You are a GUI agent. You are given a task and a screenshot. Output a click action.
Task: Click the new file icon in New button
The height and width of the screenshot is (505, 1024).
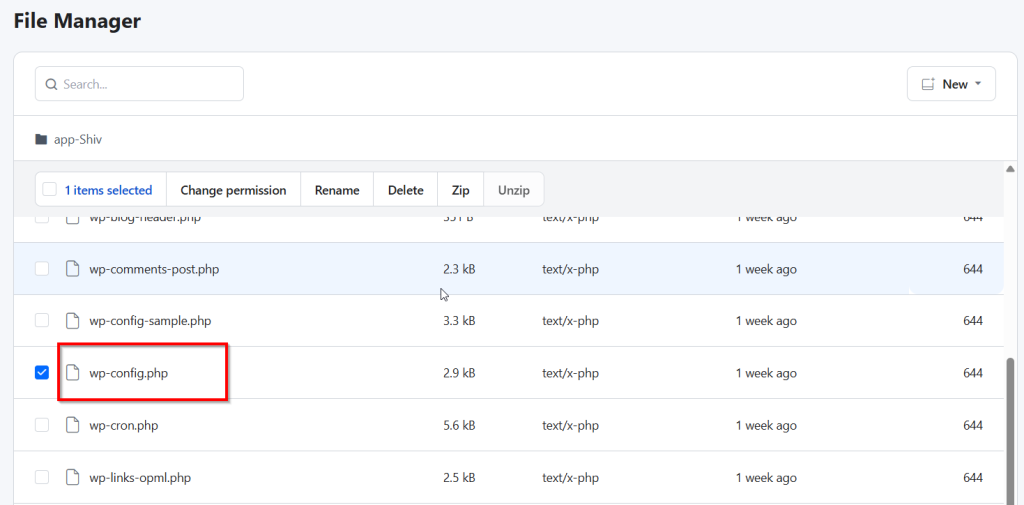[927, 85]
